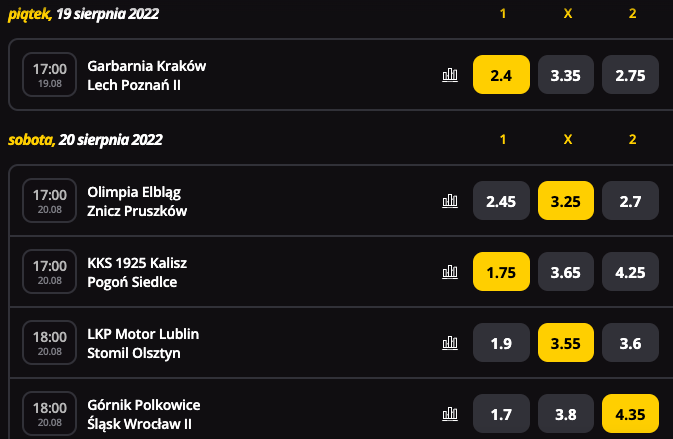The image size is (673, 439).
Task: Choose 4.25 odds on Pogoń Siedlce
Action: click(x=631, y=272)
